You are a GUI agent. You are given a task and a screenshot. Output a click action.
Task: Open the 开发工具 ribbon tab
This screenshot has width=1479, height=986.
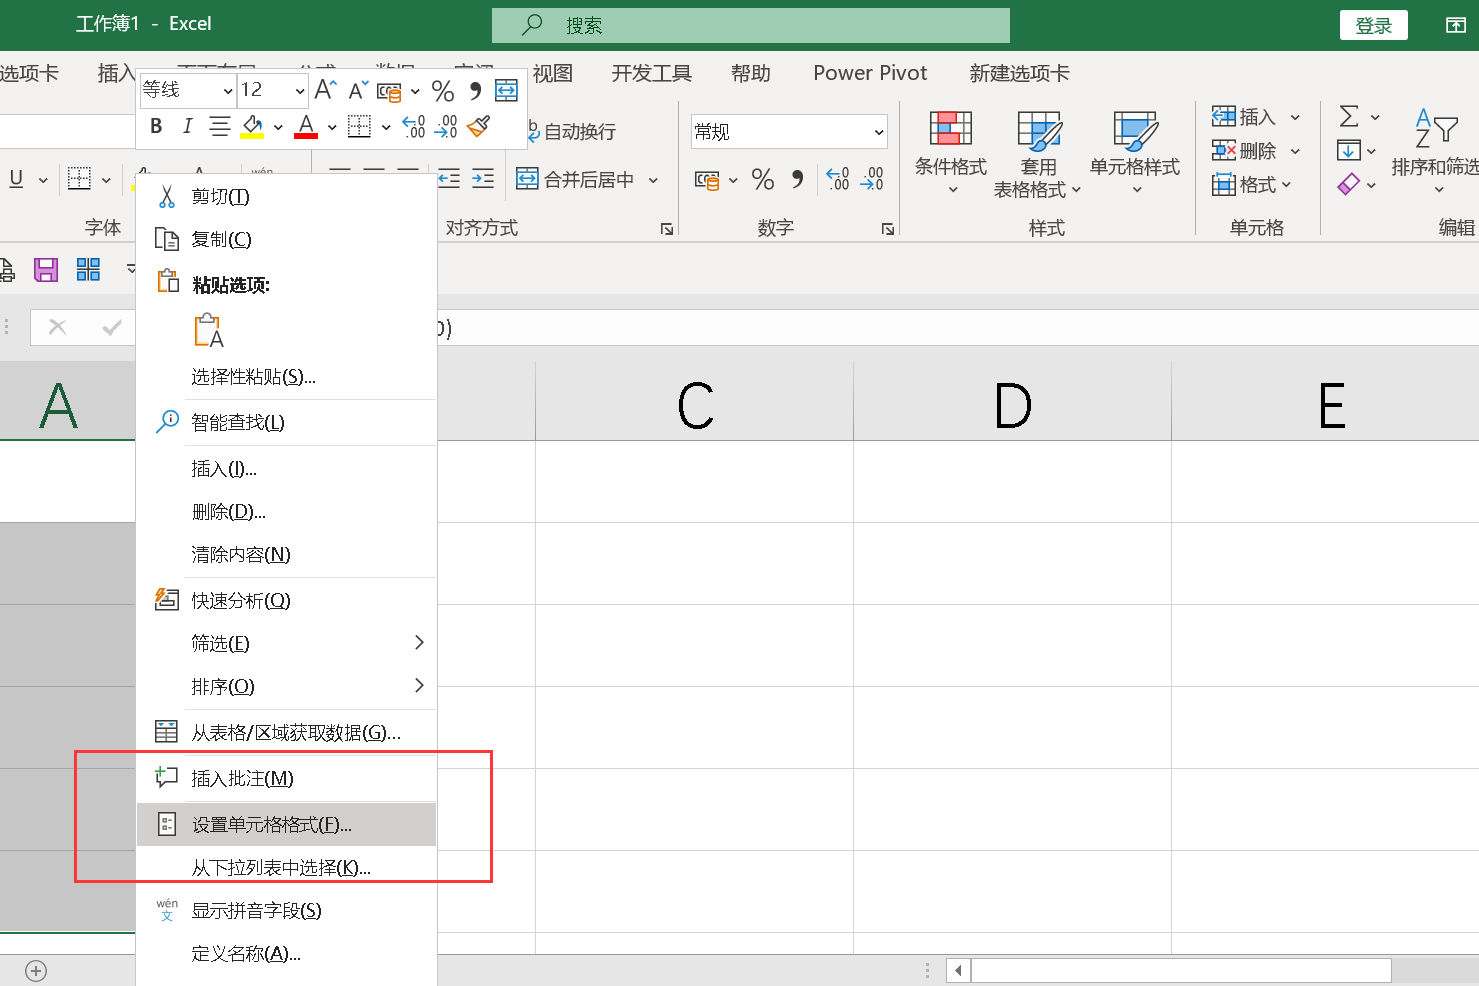click(x=652, y=73)
